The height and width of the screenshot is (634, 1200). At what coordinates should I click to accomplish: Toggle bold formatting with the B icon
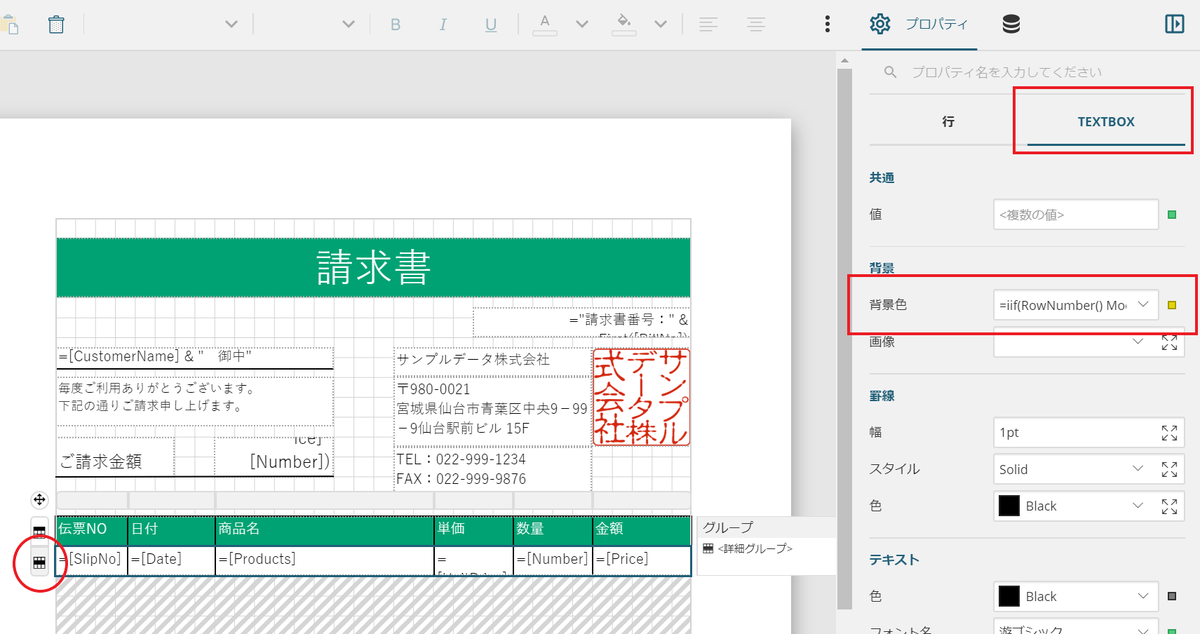point(395,24)
